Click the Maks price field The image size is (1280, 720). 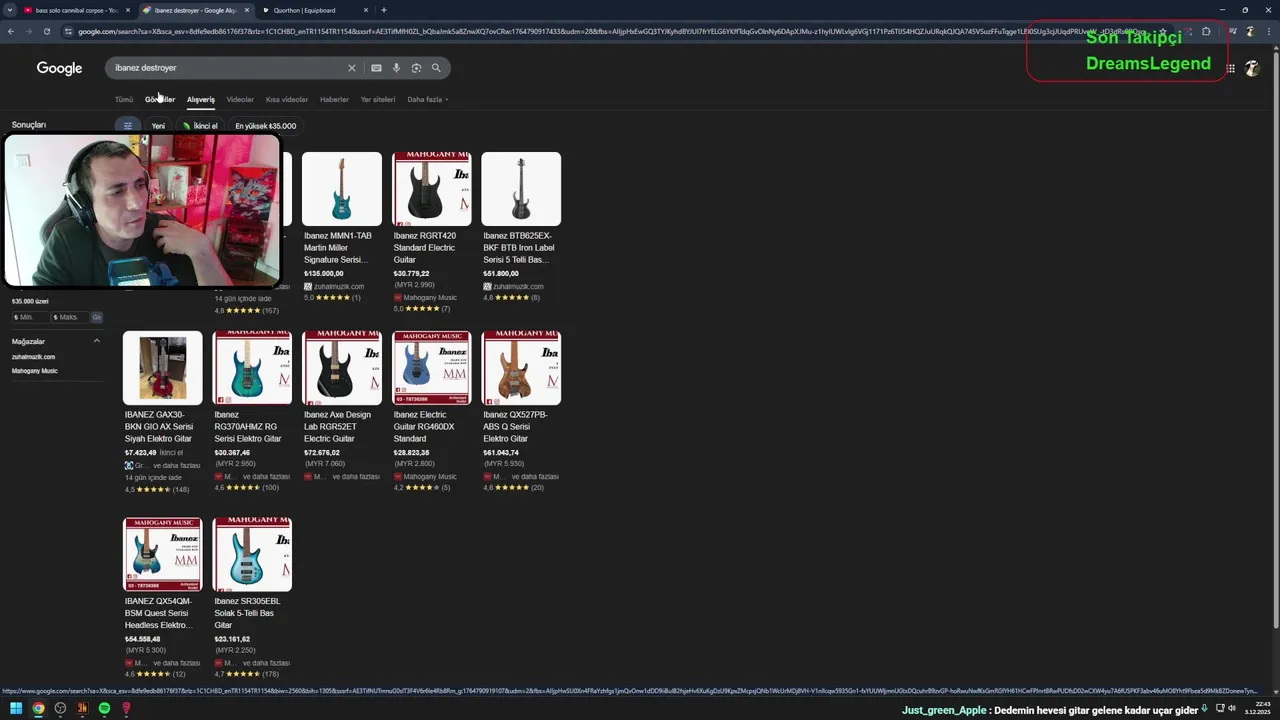[70, 317]
